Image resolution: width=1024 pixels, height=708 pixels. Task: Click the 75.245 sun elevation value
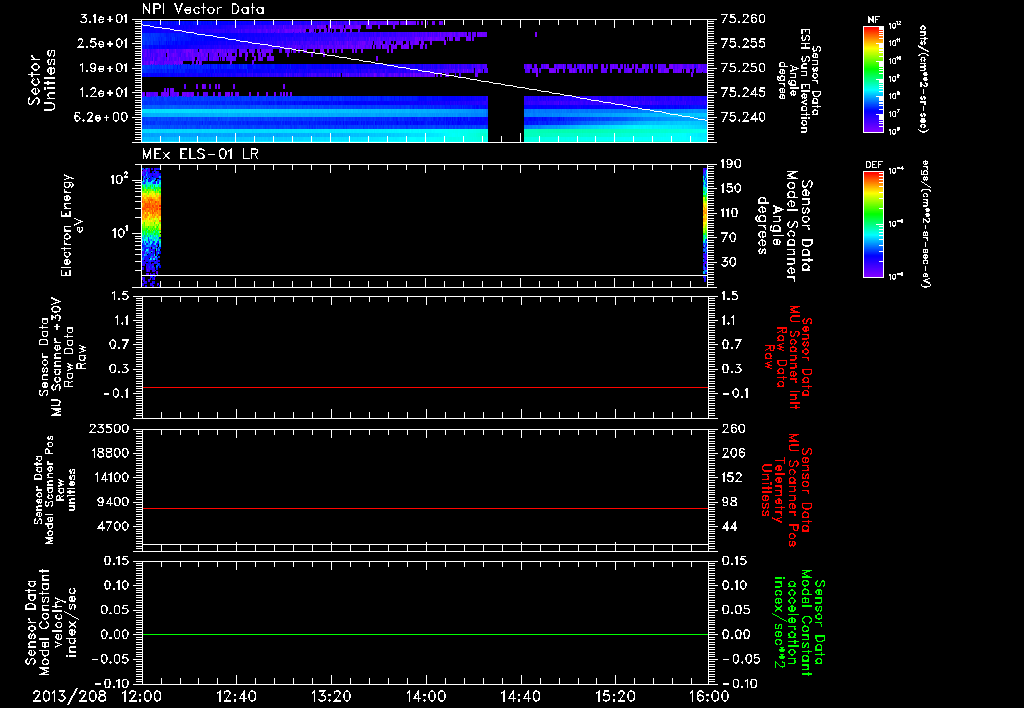[x=743, y=92]
